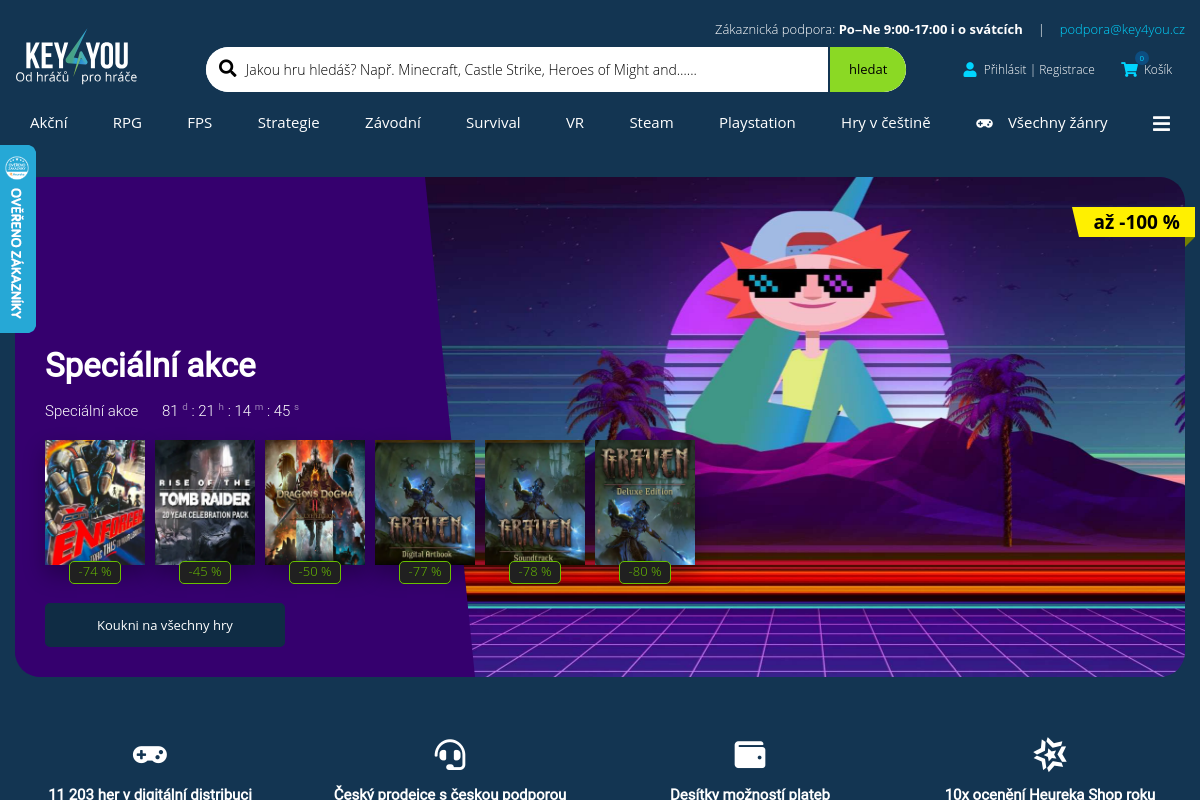Screen dimensions: 1200x800
Task: Click the wallet payments icon
Action: [x=750, y=754]
